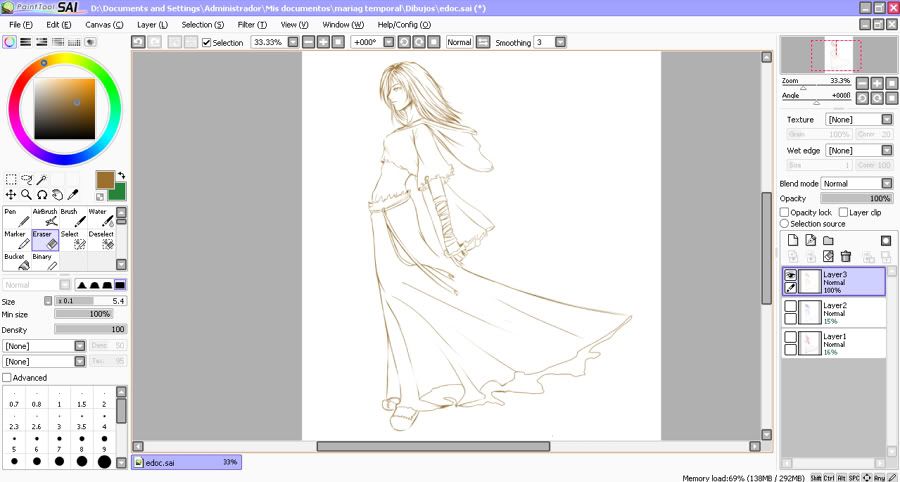The width and height of the screenshot is (900, 482).
Task: Select the Eraser tool
Action: pyautogui.click(x=45, y=240)
